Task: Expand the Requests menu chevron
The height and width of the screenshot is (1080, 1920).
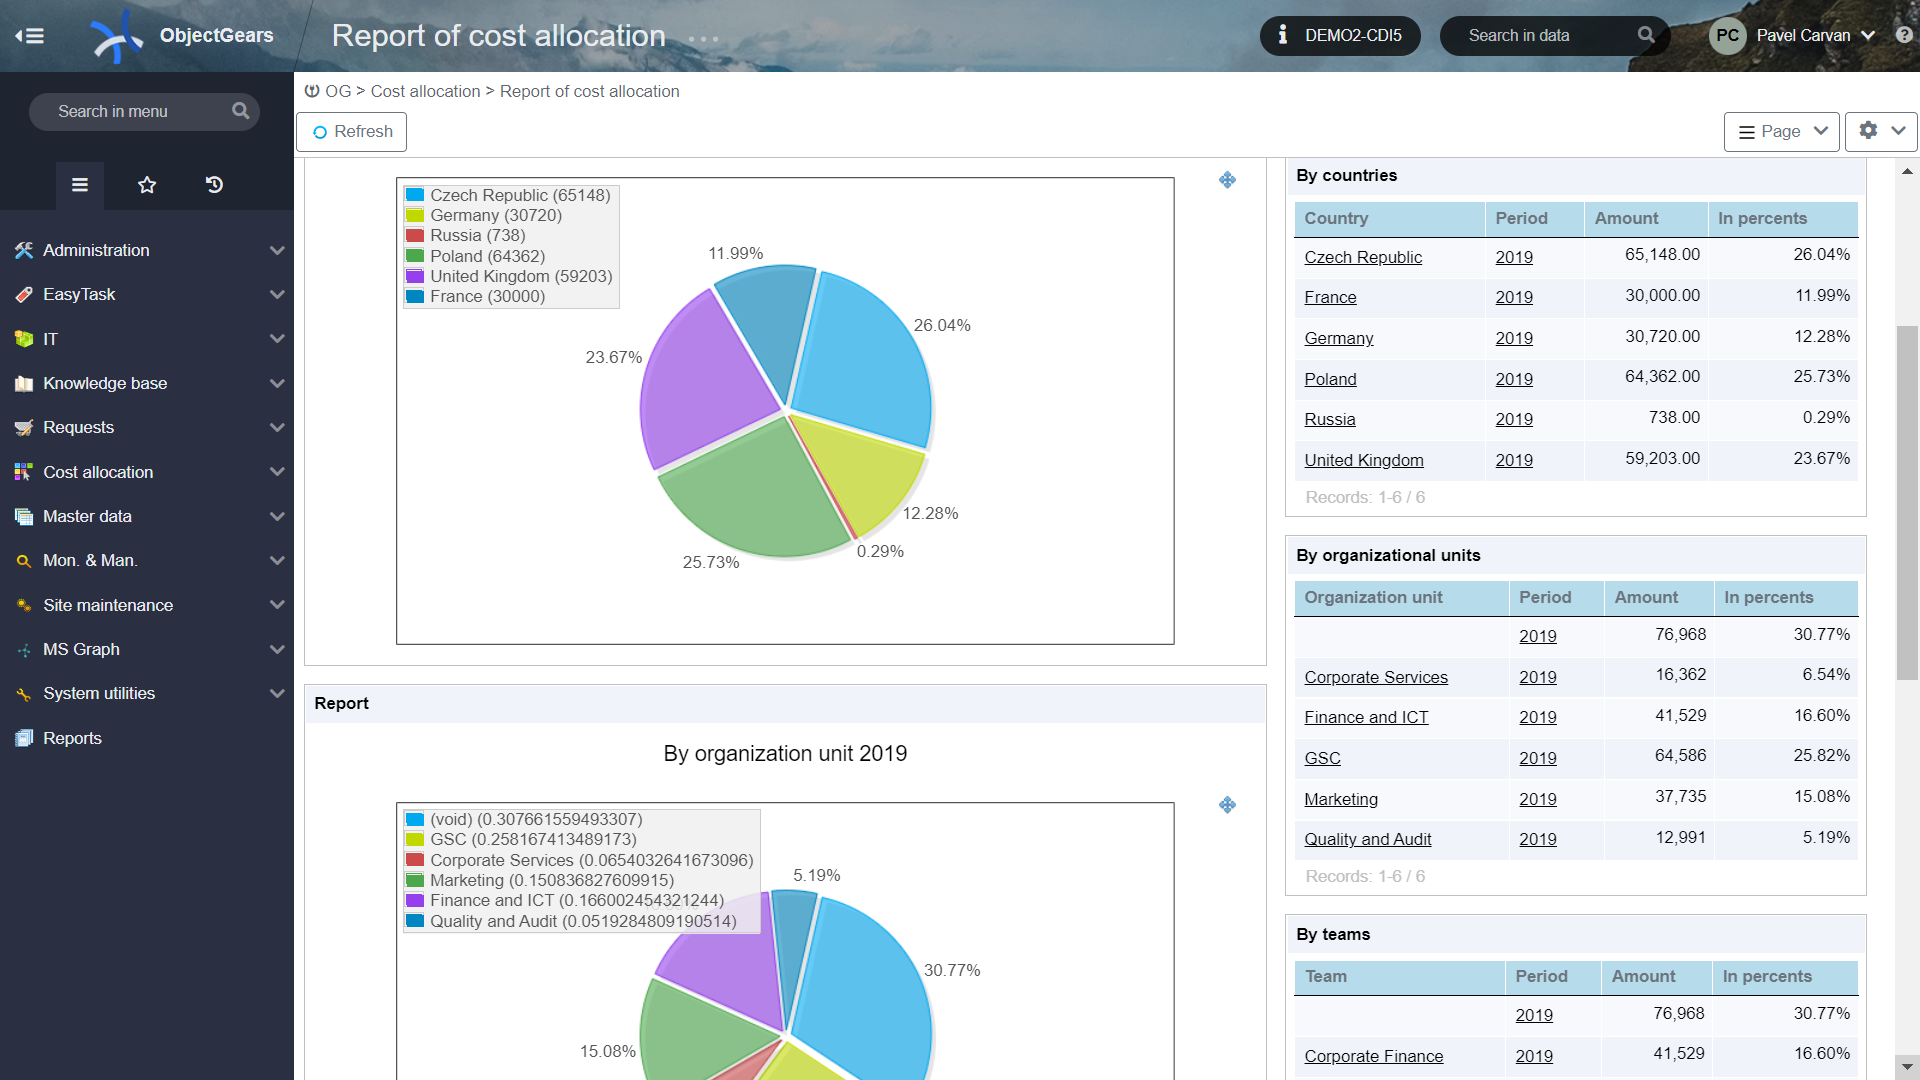Action: pos(277,427)
